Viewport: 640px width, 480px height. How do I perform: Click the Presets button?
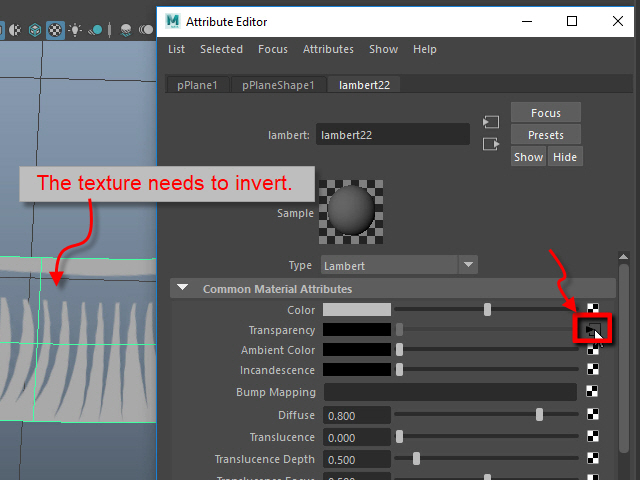[x=546, y=135]
